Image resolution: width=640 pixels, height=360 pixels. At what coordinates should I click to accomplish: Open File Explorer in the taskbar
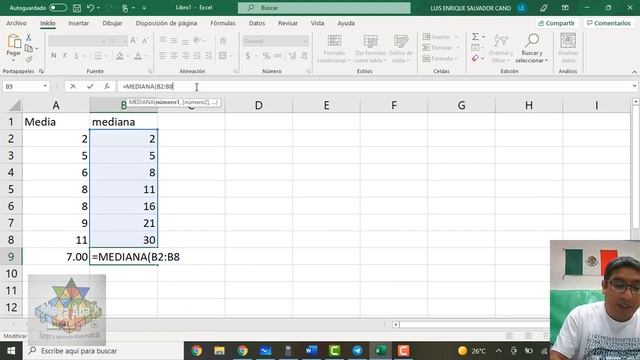pos(219,351)
